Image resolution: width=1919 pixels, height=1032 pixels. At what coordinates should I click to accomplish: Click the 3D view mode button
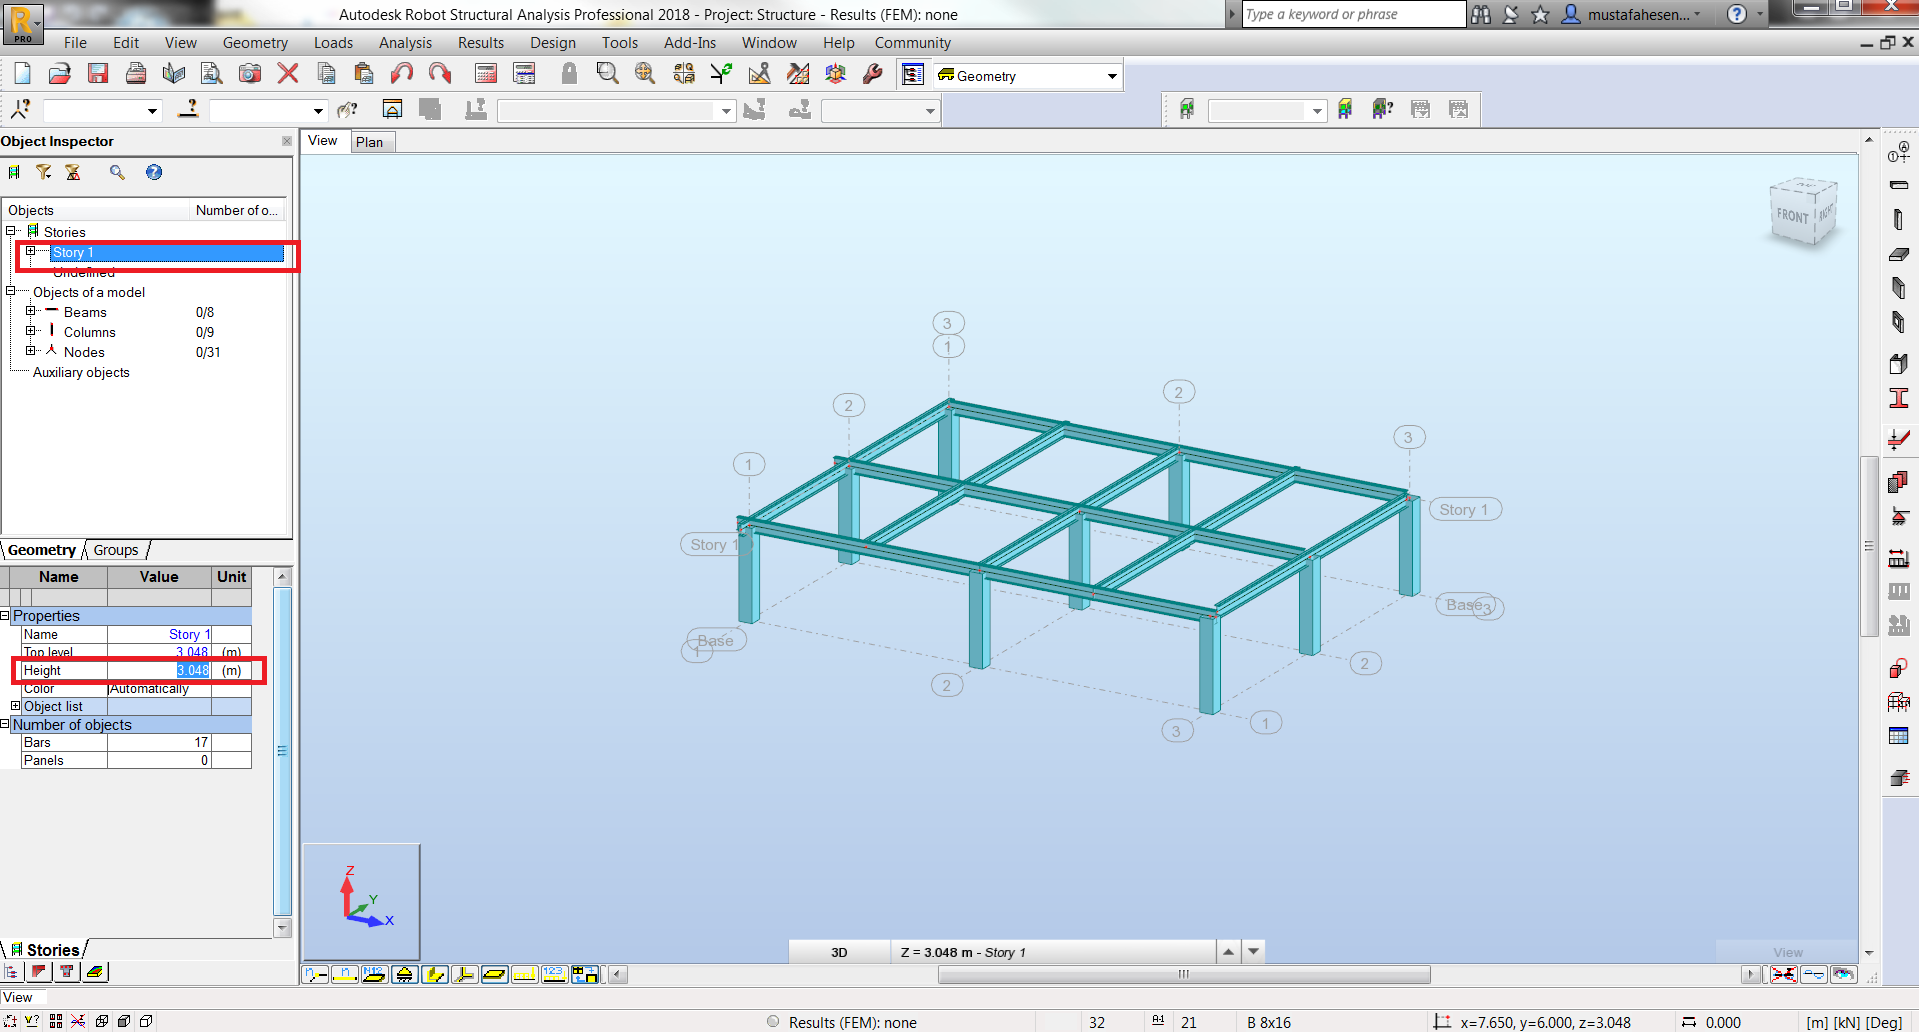click(839, 952)
